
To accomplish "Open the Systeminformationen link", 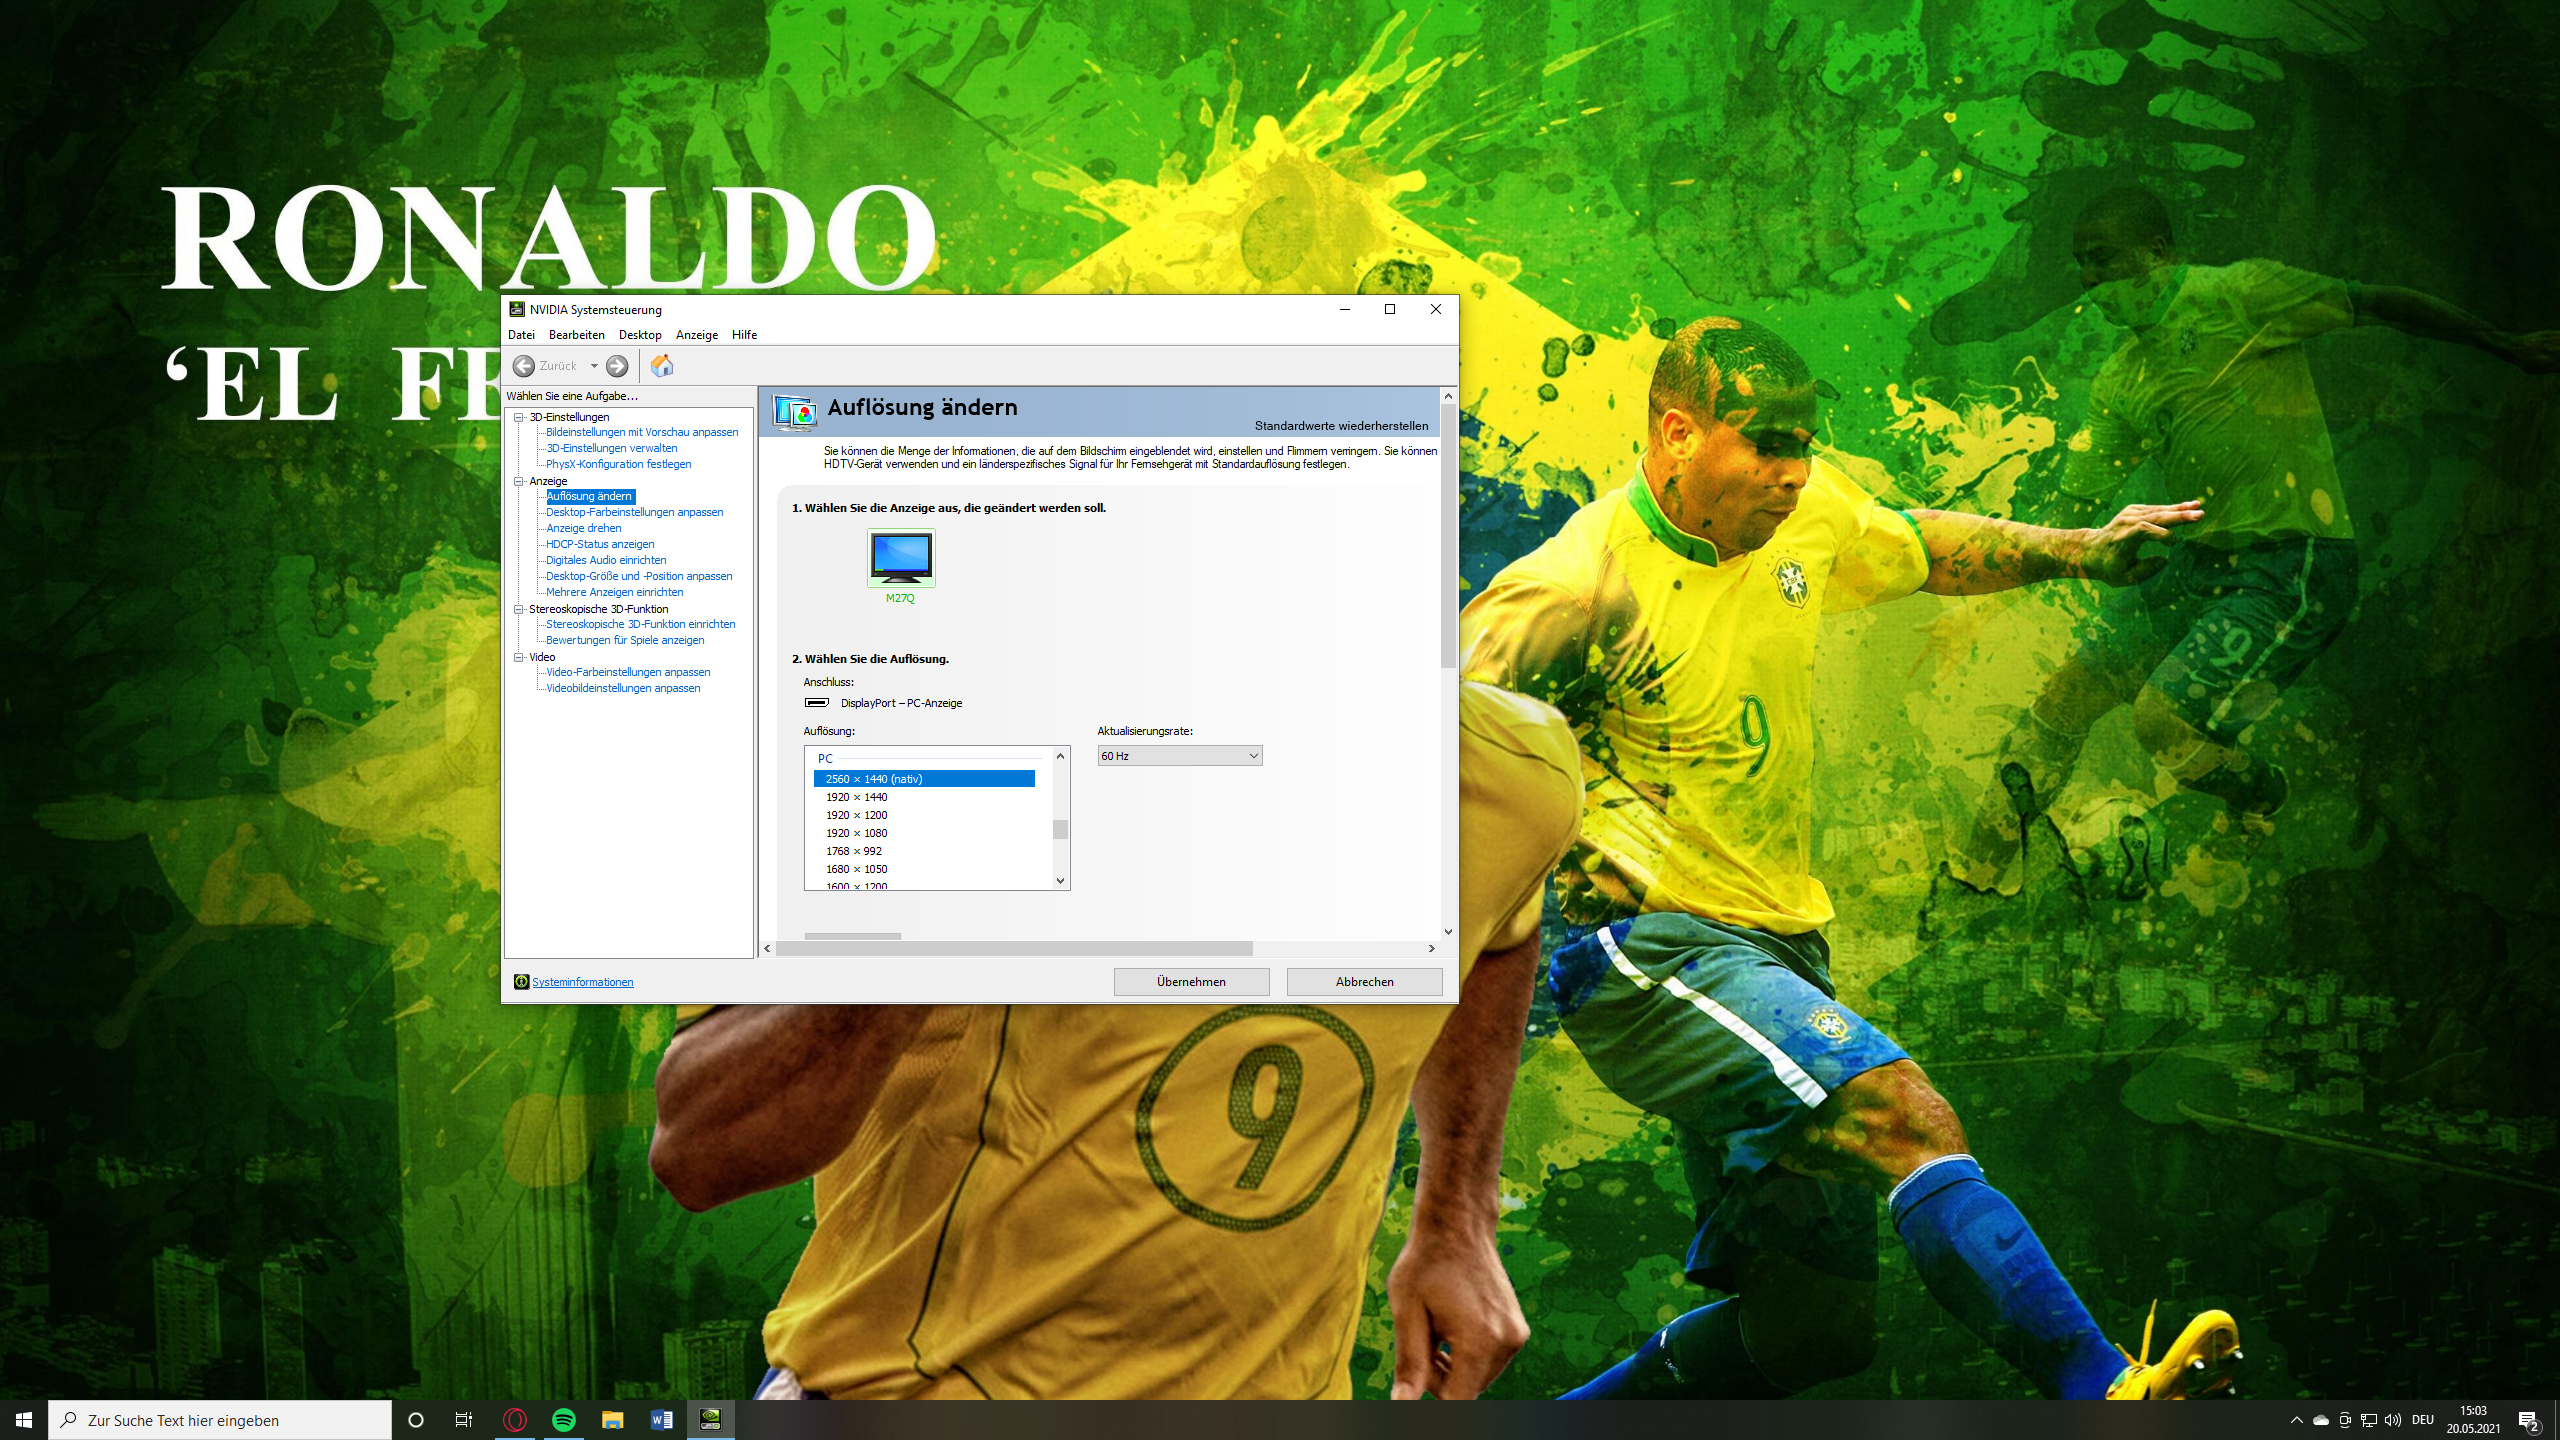I will point(583,982).
